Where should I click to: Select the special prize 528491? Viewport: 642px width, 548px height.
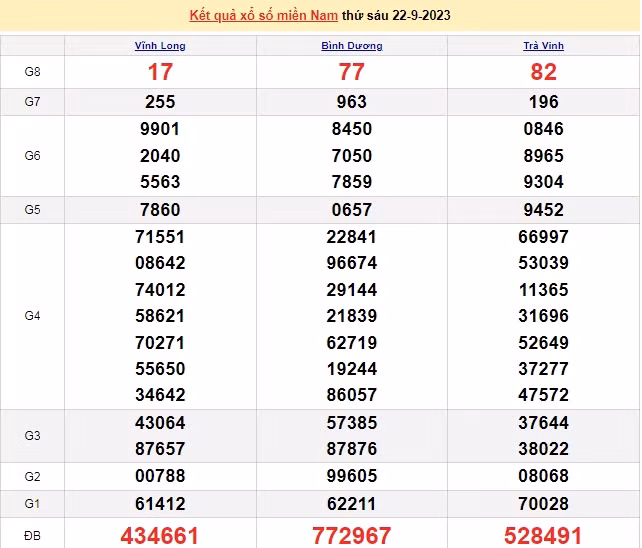543,536
